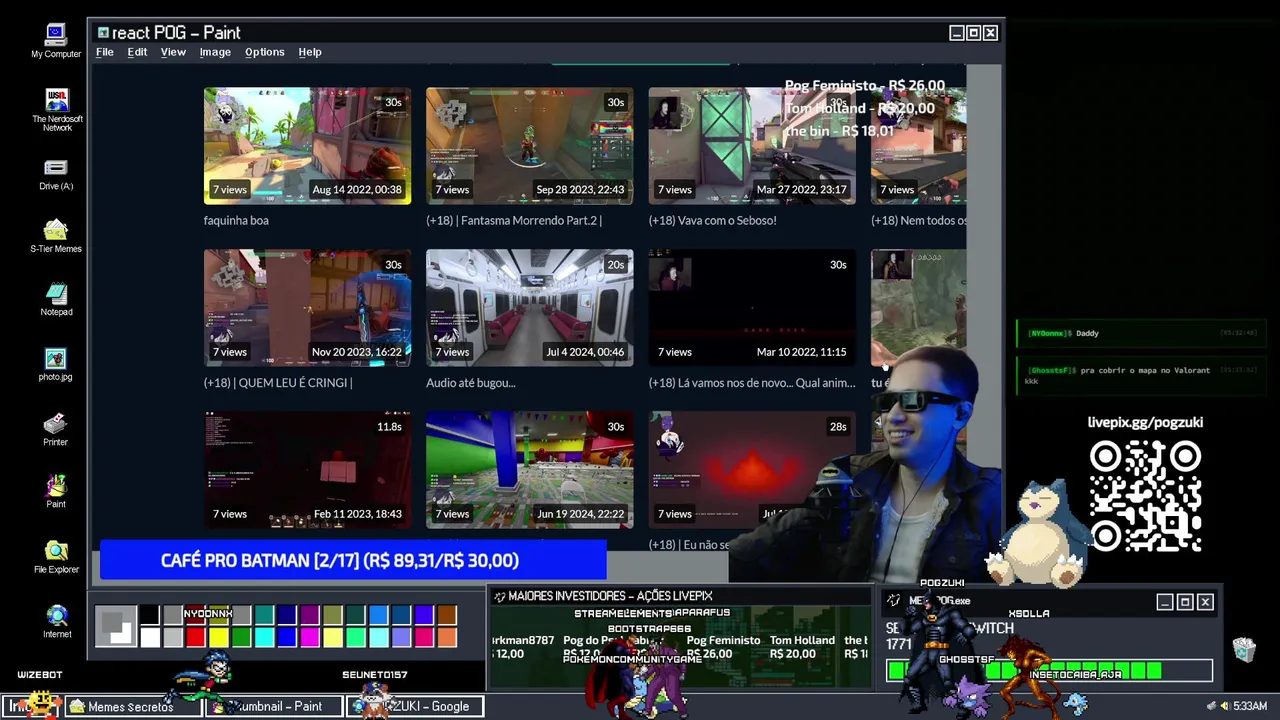
Task: Switch to thumbnail - Paint taskbar button
Action: click(273, 706)
